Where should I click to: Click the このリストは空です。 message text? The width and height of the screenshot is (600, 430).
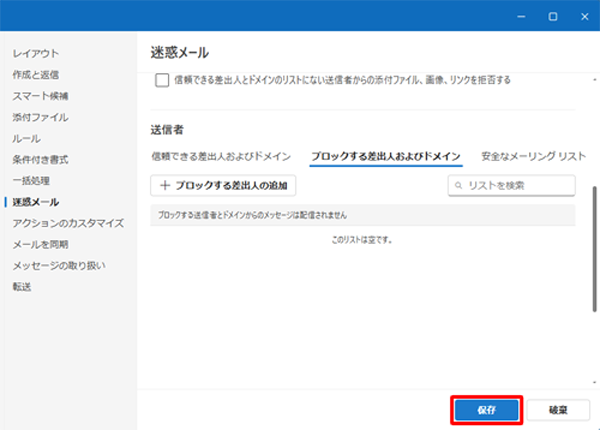click(362, 240)
